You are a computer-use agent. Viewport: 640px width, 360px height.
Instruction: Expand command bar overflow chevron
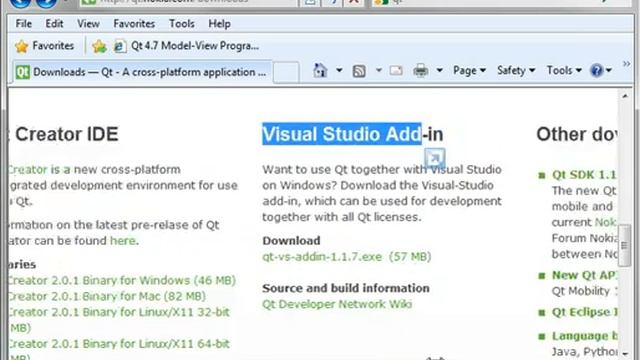626,64
